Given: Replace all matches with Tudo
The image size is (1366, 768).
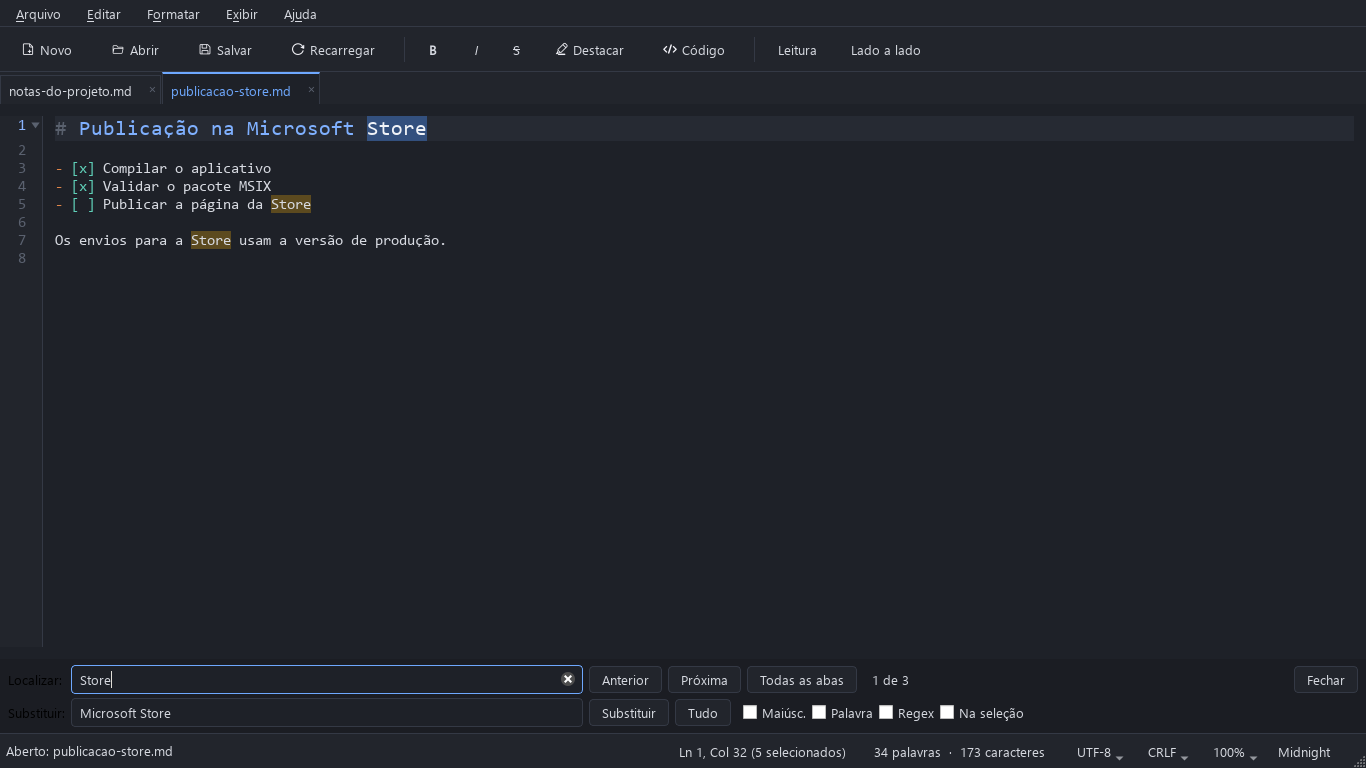Looking at the screenshot, I should click(x=703, y=713).
